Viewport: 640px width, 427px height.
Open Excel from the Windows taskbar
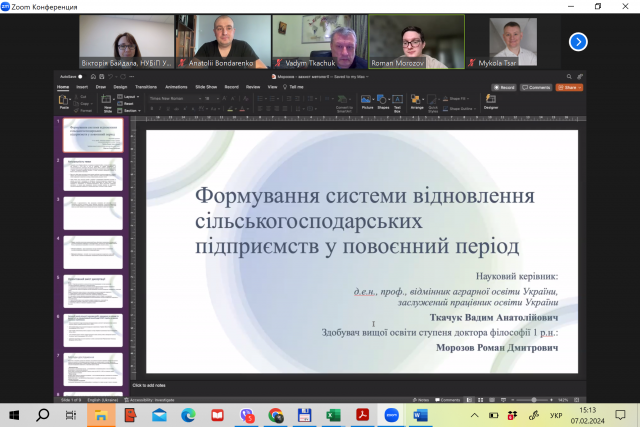click(x=333, y=414)
